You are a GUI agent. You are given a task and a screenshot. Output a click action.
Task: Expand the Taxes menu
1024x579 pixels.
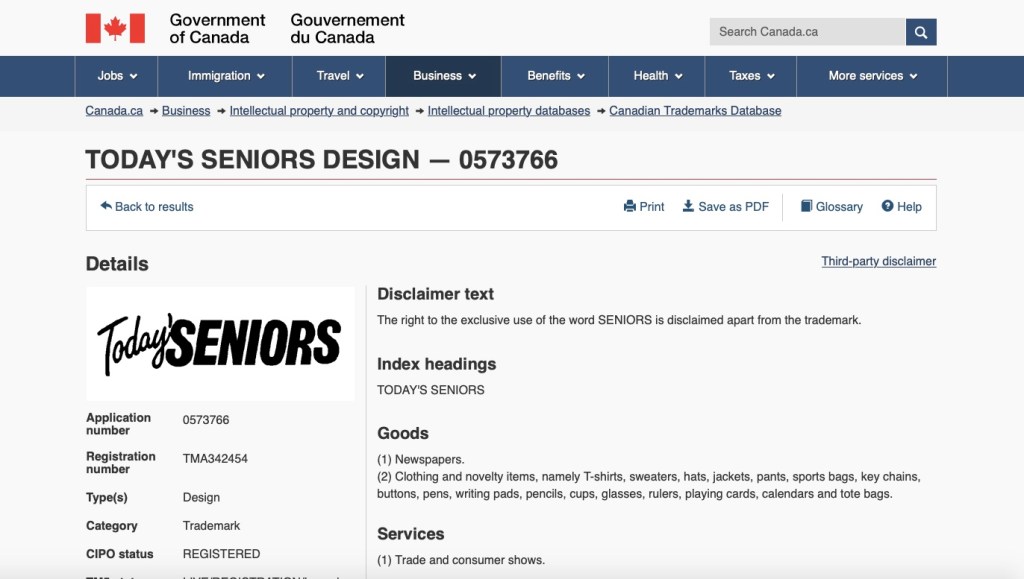752,76
